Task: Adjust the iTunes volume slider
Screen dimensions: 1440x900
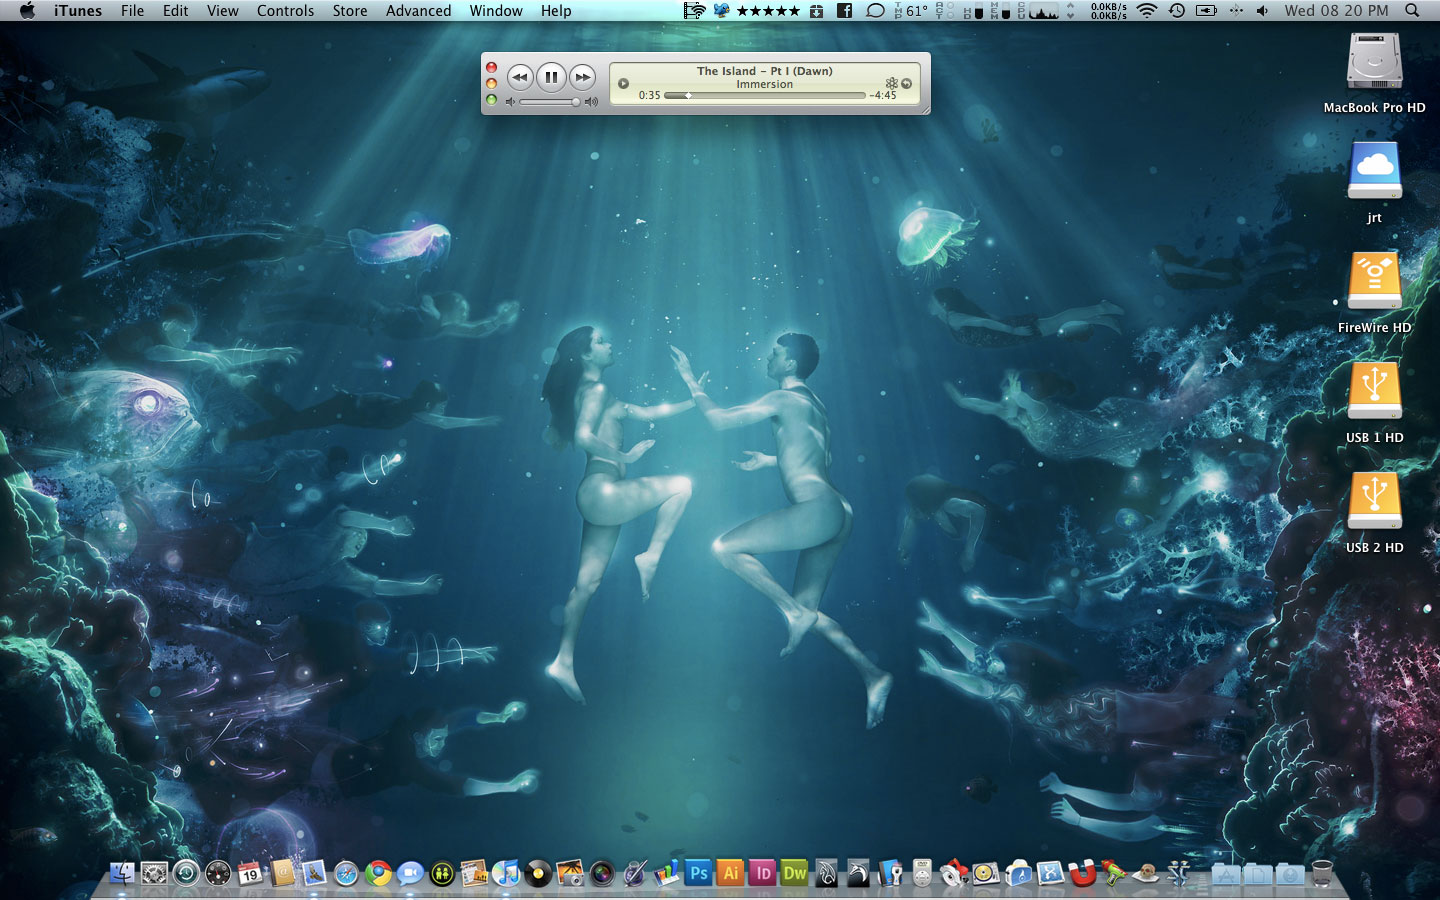Action: [x=549, y=102]
